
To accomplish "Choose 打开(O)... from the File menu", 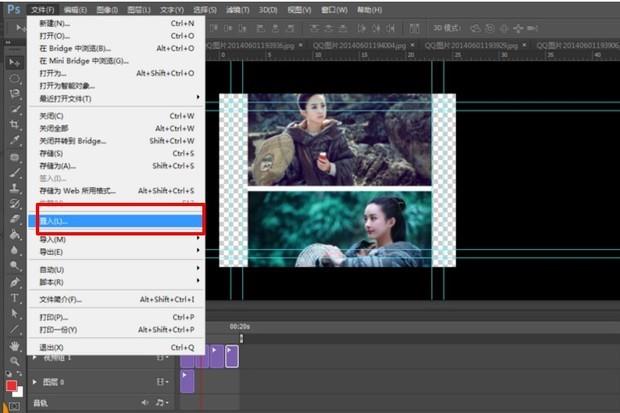I will click(x=117, y=36).
